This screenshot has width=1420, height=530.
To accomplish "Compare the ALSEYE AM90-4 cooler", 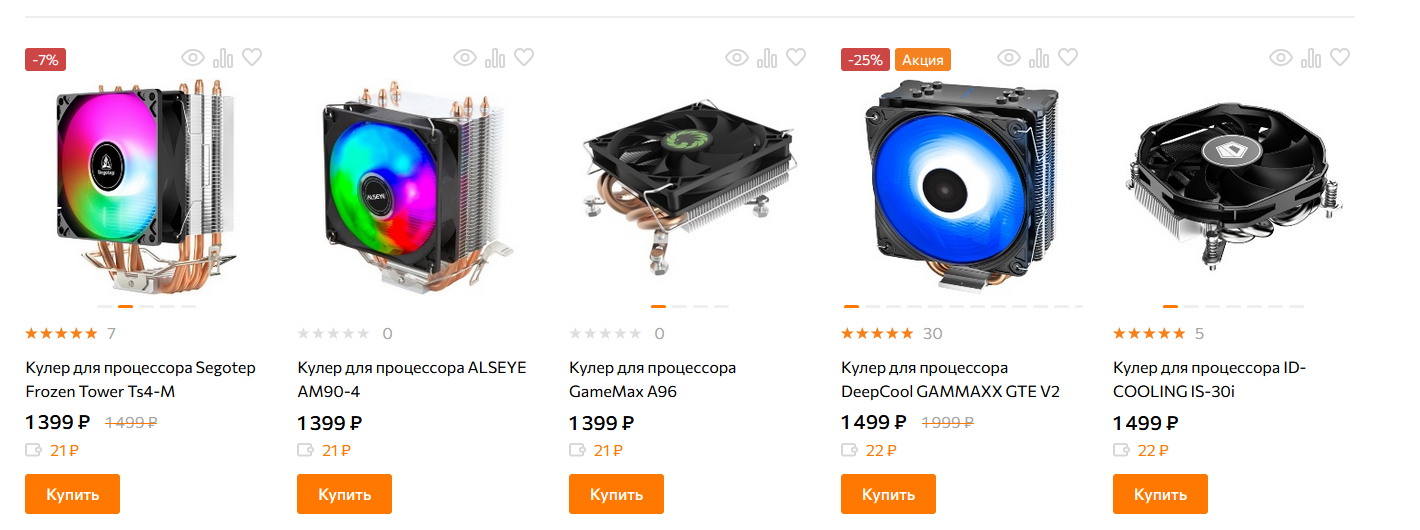I will [495, 58].
